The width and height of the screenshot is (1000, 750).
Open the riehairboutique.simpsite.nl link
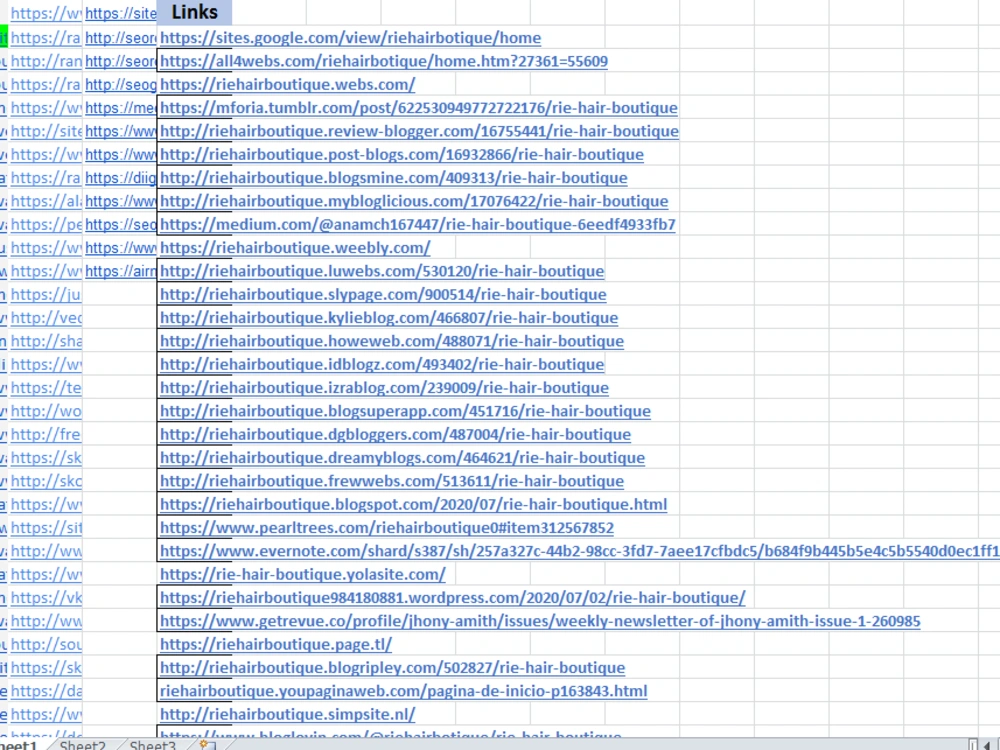(287, 714)
